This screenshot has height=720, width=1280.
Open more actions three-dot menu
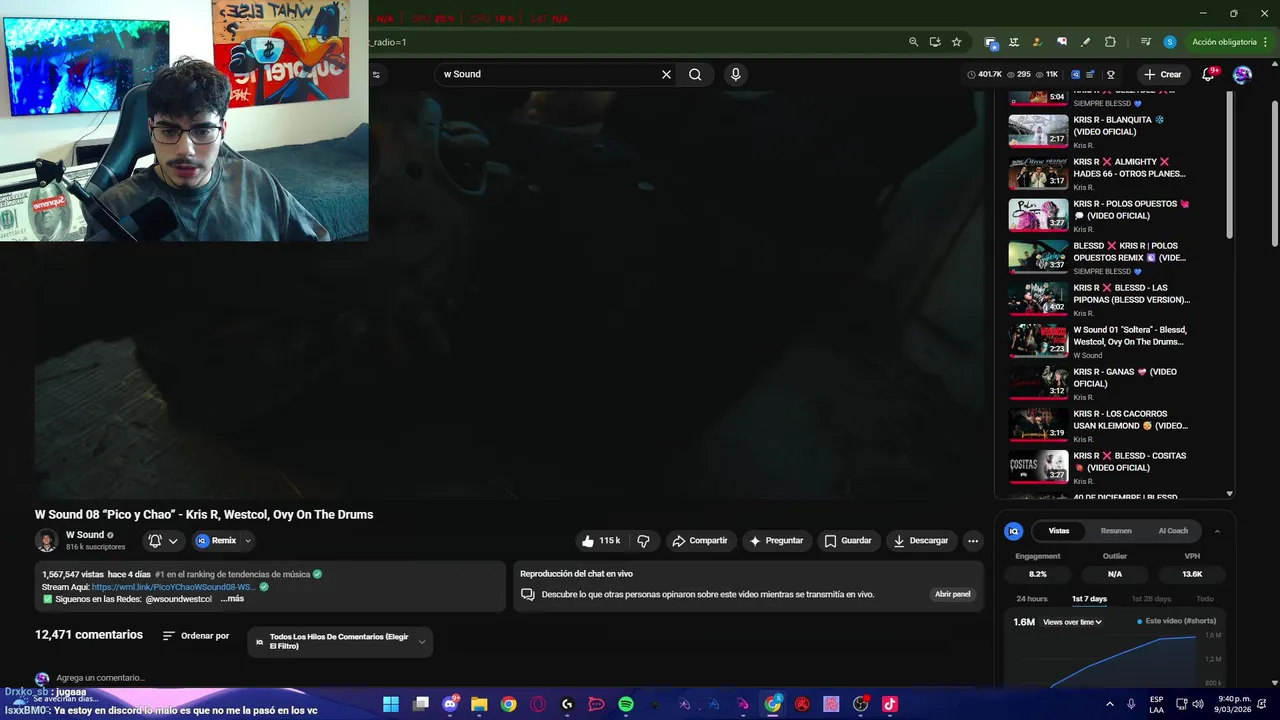tap(973, 541)
